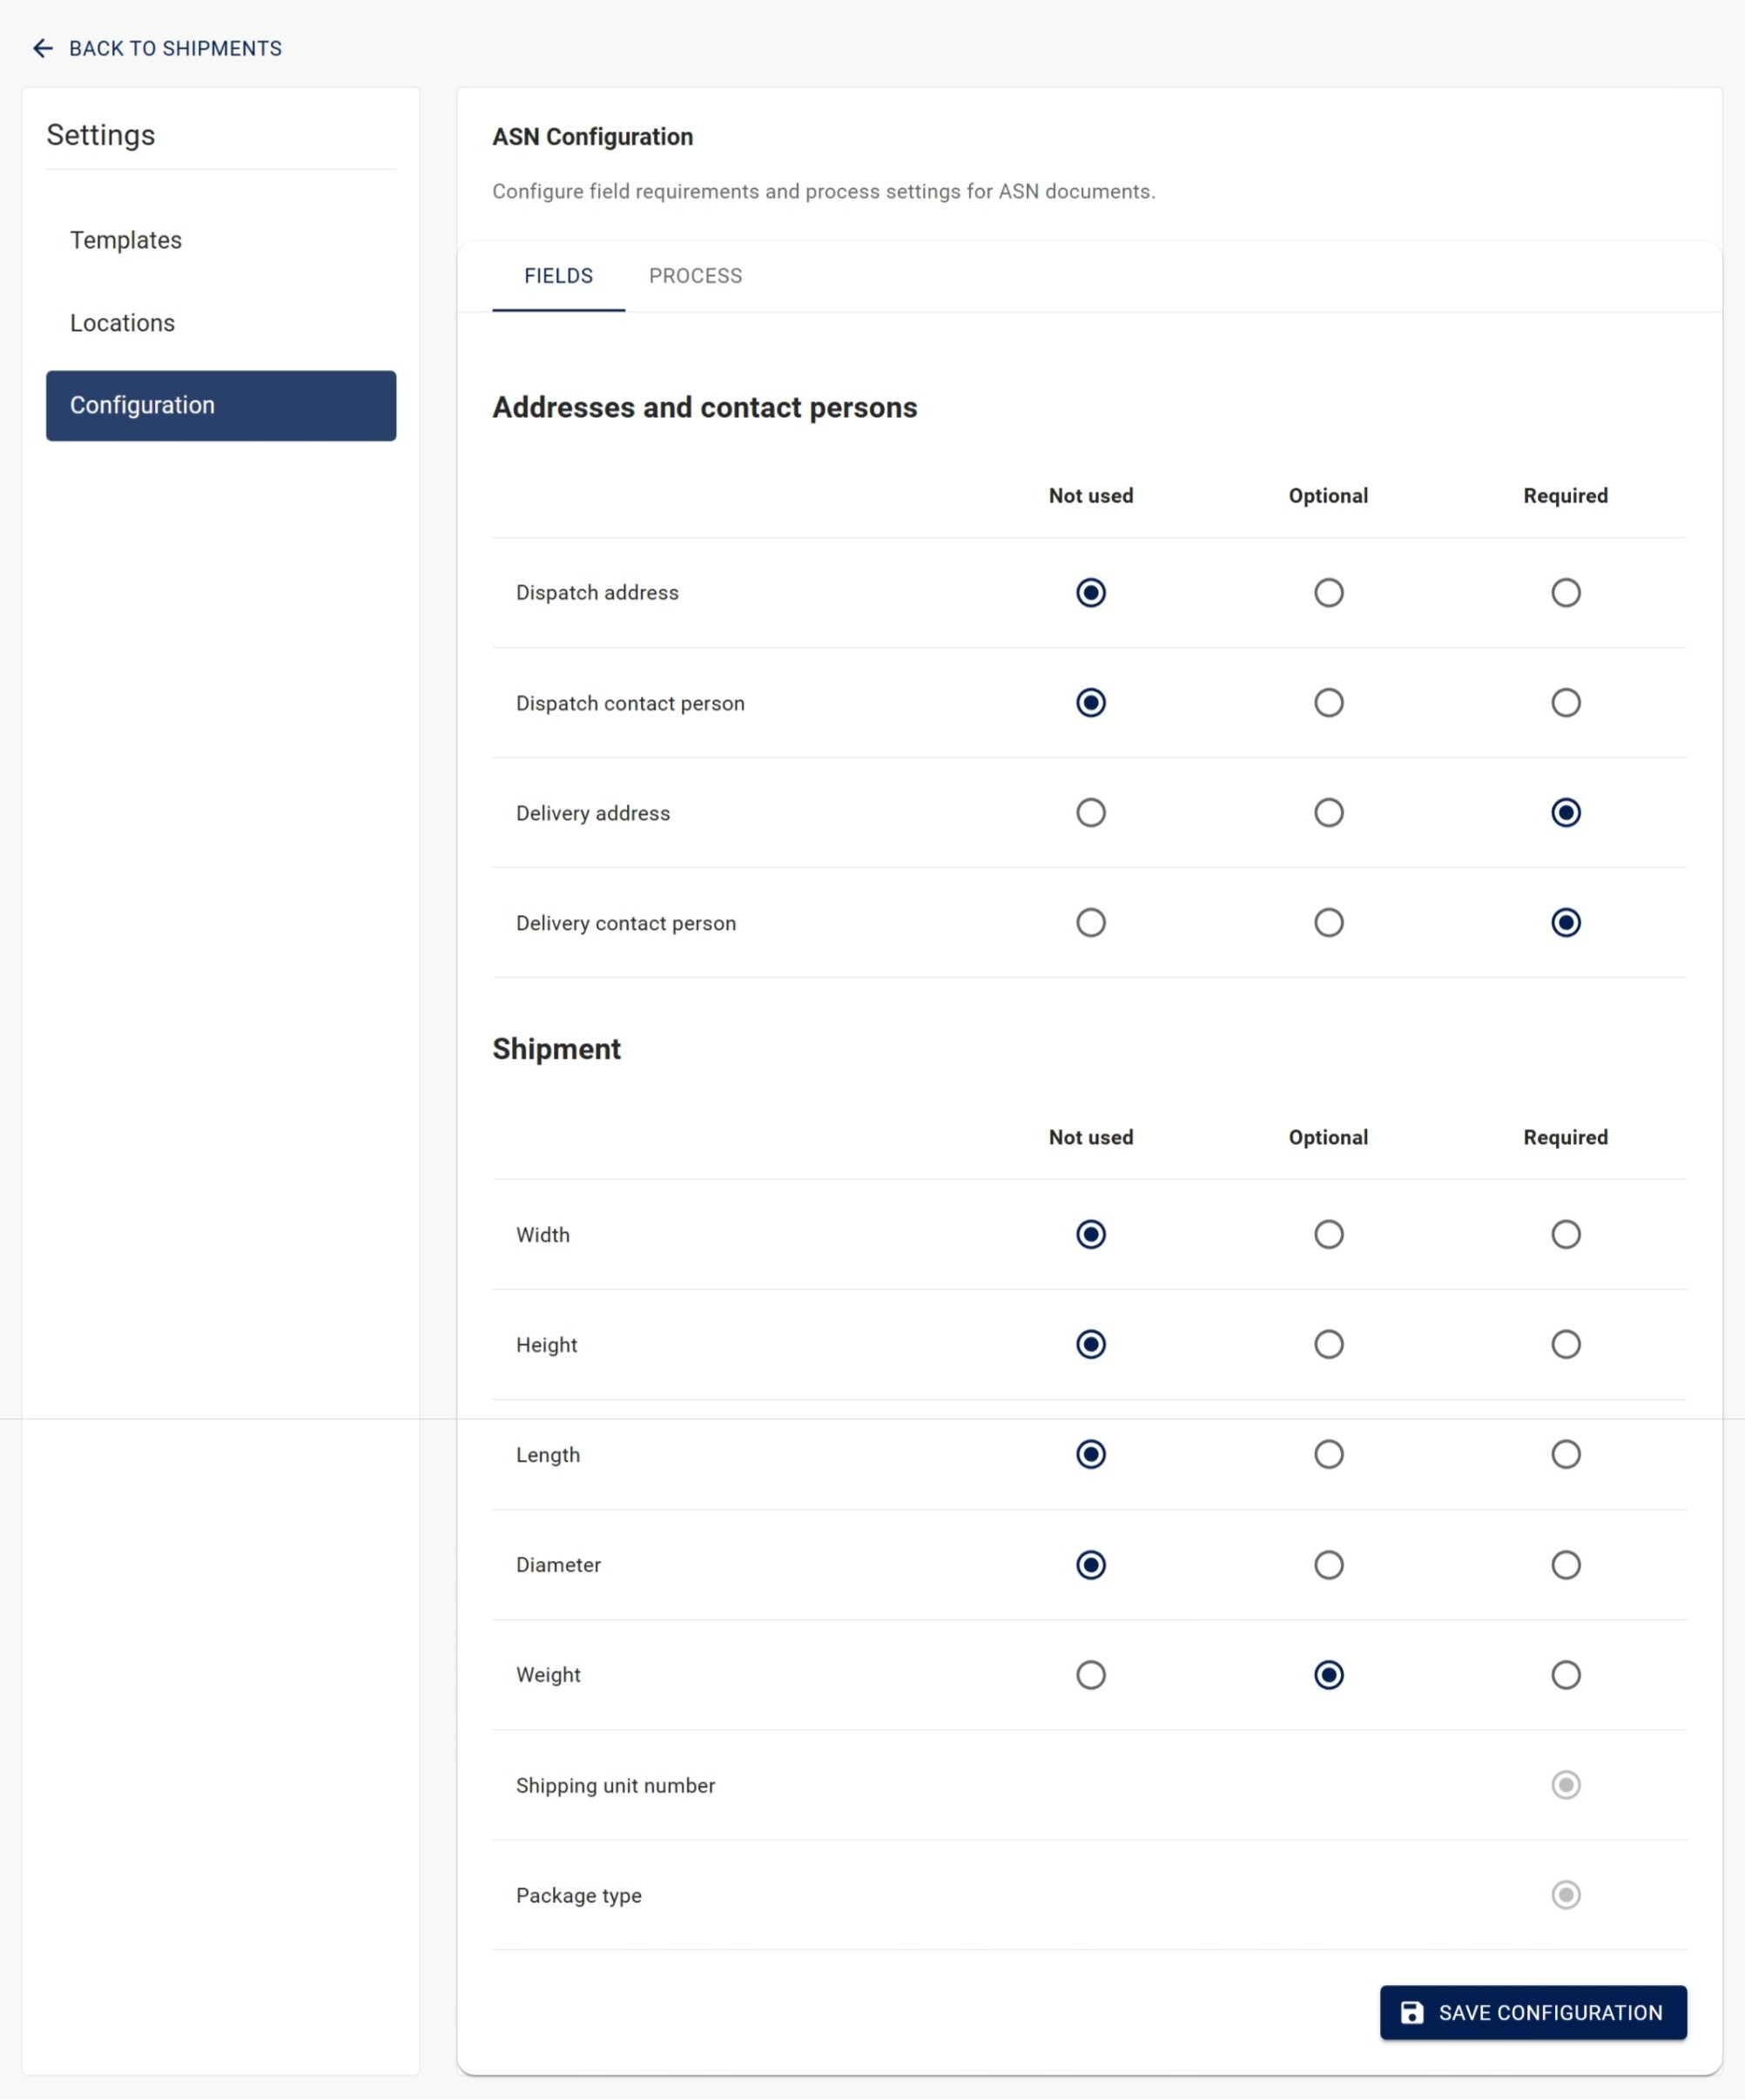This screenshot has width=1745, height=2100.
Task: Switch to the Process tab
Action: (695, 276)
